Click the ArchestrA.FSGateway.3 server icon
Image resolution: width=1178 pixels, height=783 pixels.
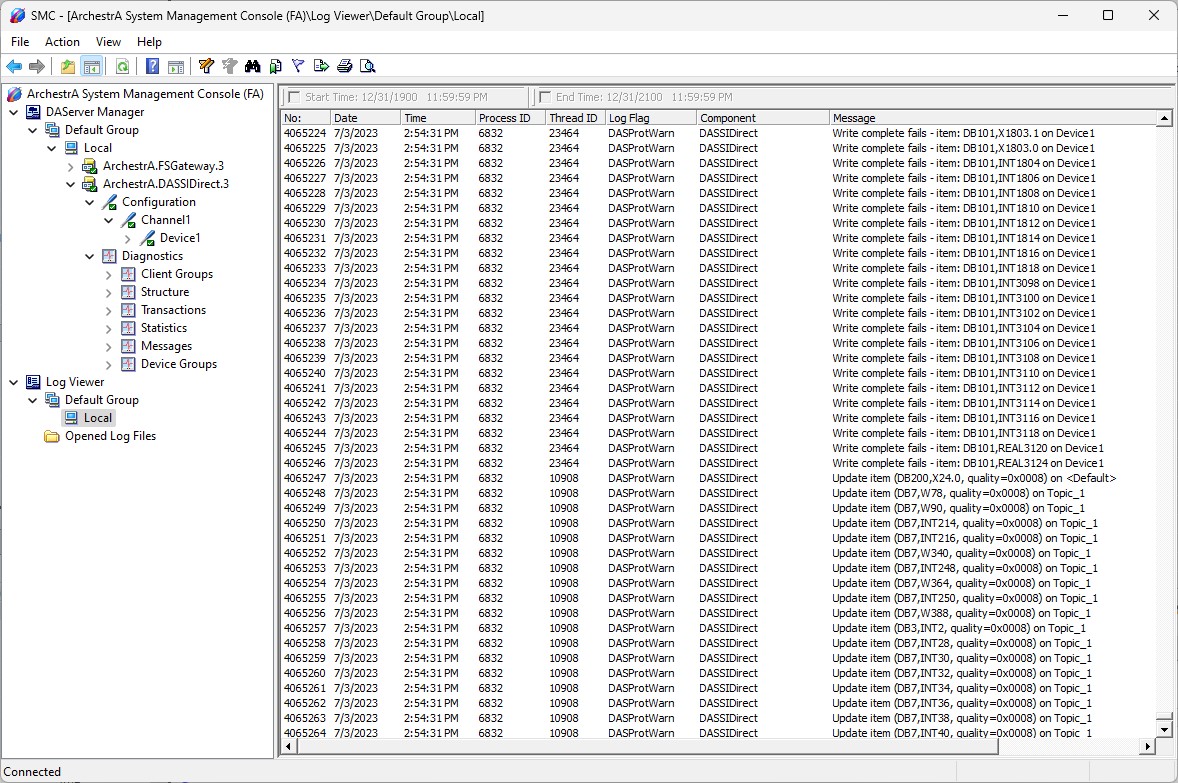[x=89, y=166]
